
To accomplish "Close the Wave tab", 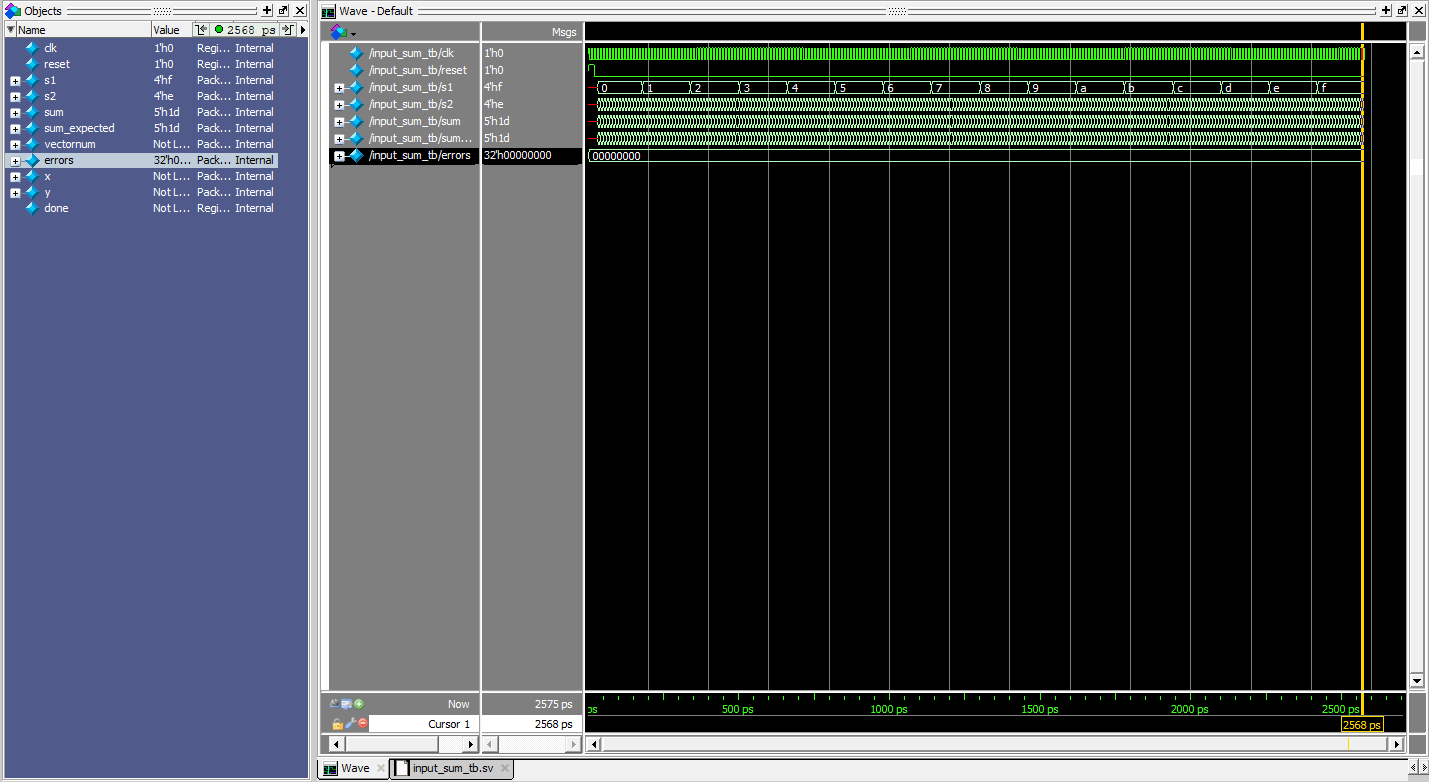I will coord(379,768).
